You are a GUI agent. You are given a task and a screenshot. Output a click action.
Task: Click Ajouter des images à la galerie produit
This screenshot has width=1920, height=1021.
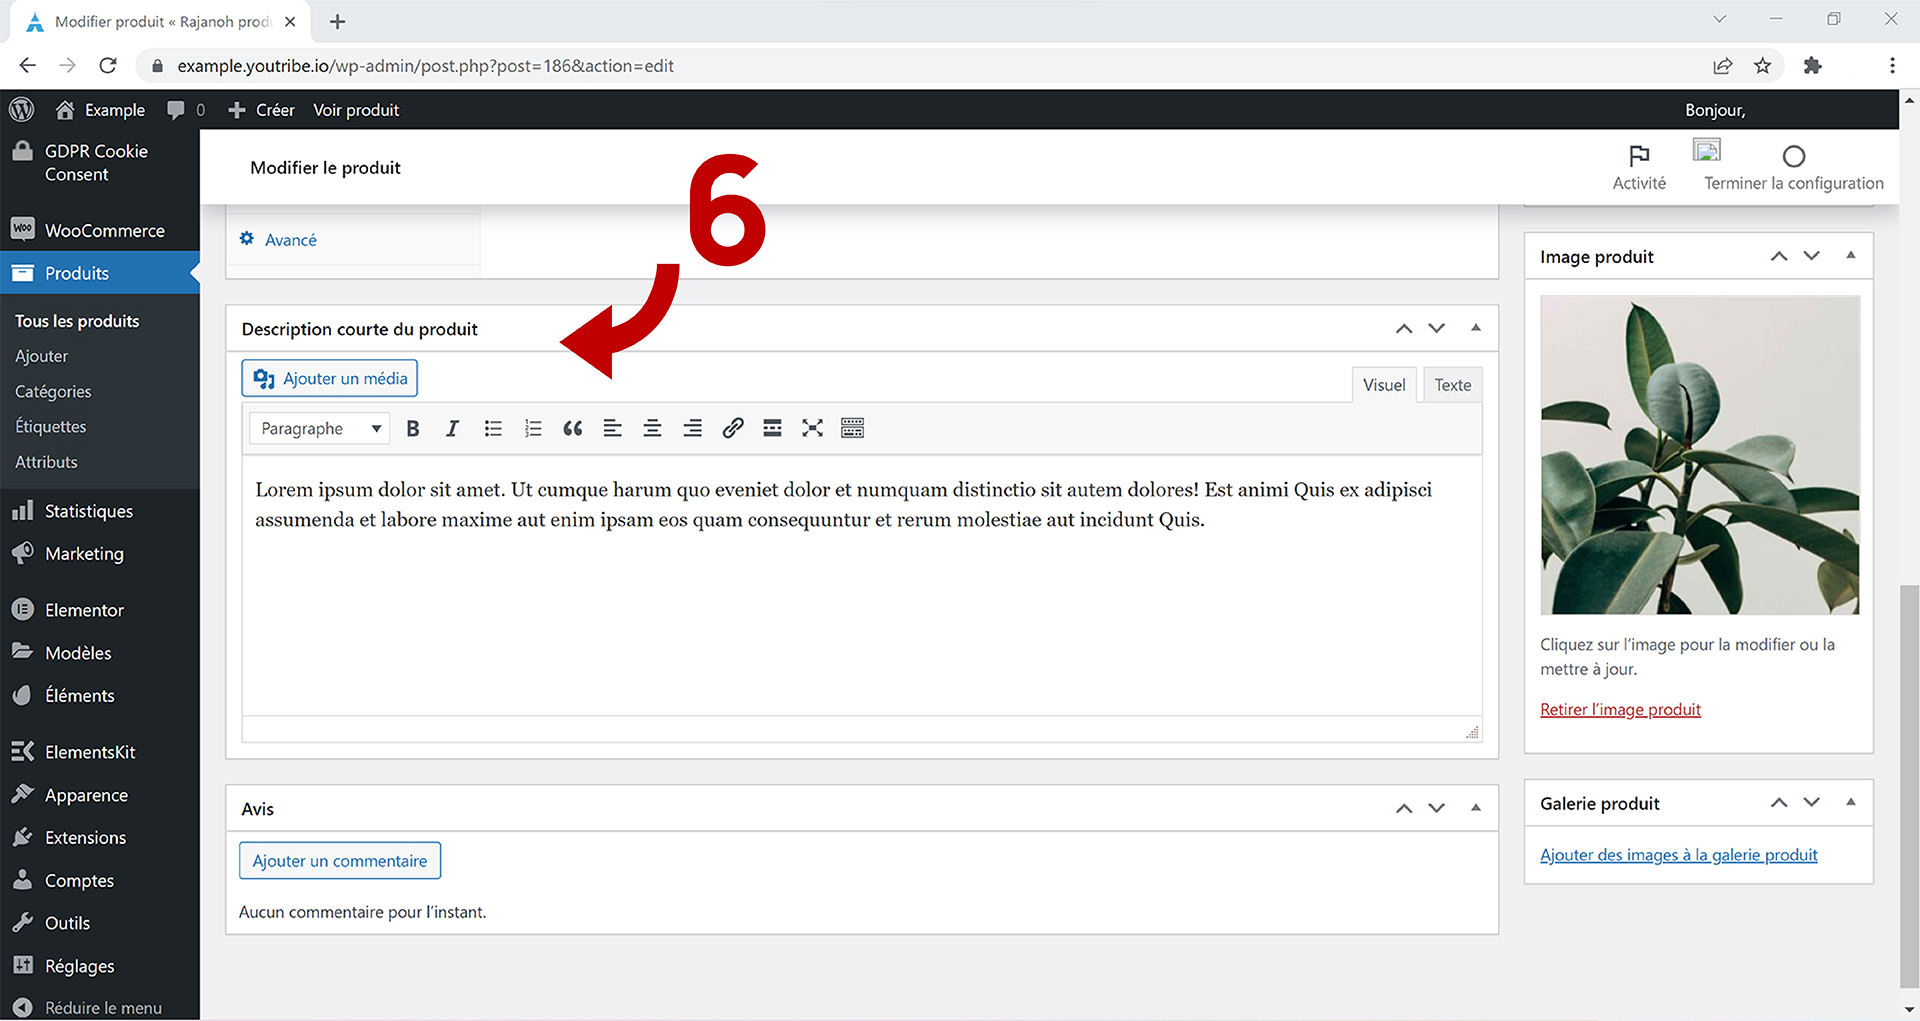1678,854
